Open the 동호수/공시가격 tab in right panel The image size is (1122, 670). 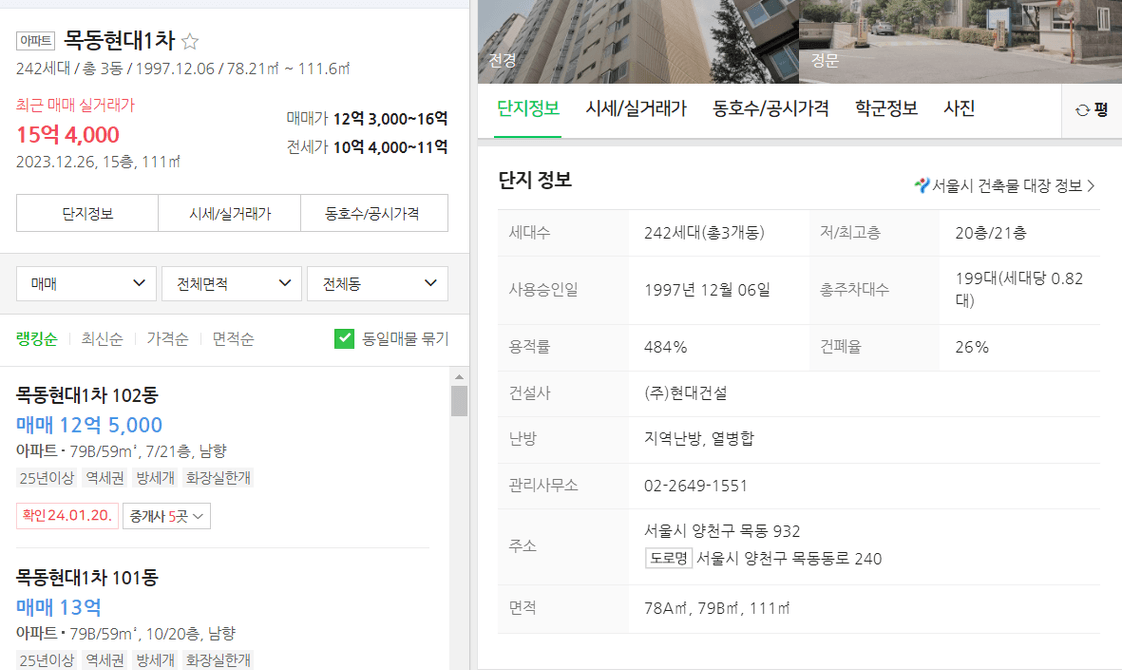click(771, 109)
